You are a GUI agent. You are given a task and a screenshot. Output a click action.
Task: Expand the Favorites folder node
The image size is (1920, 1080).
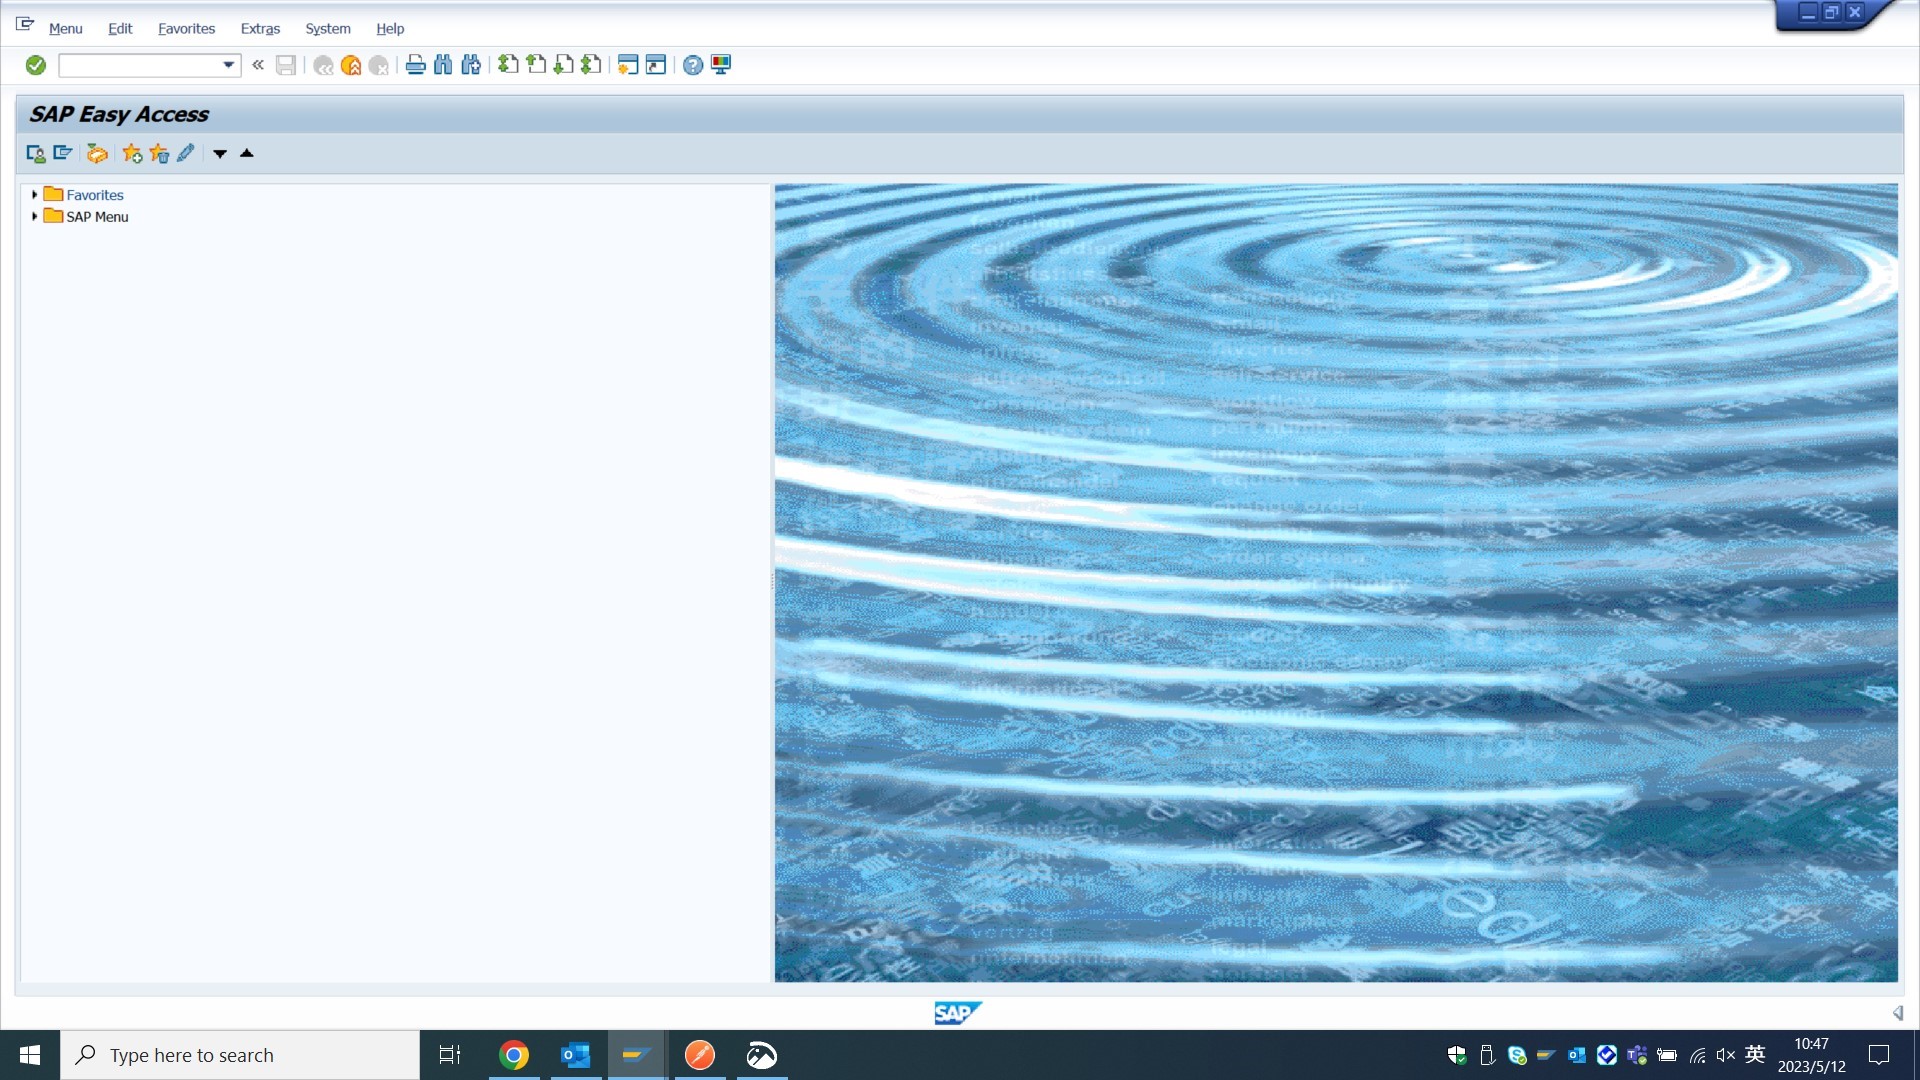click(34, 195)
